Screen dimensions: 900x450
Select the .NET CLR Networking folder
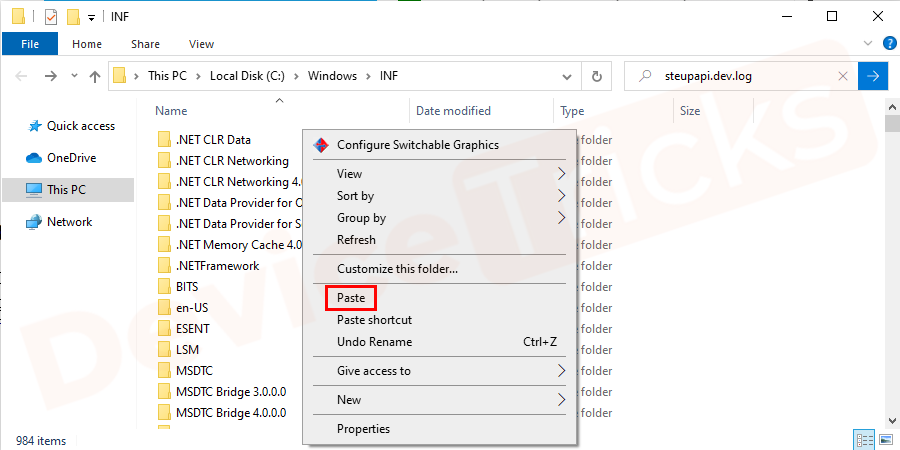(232, 161)
